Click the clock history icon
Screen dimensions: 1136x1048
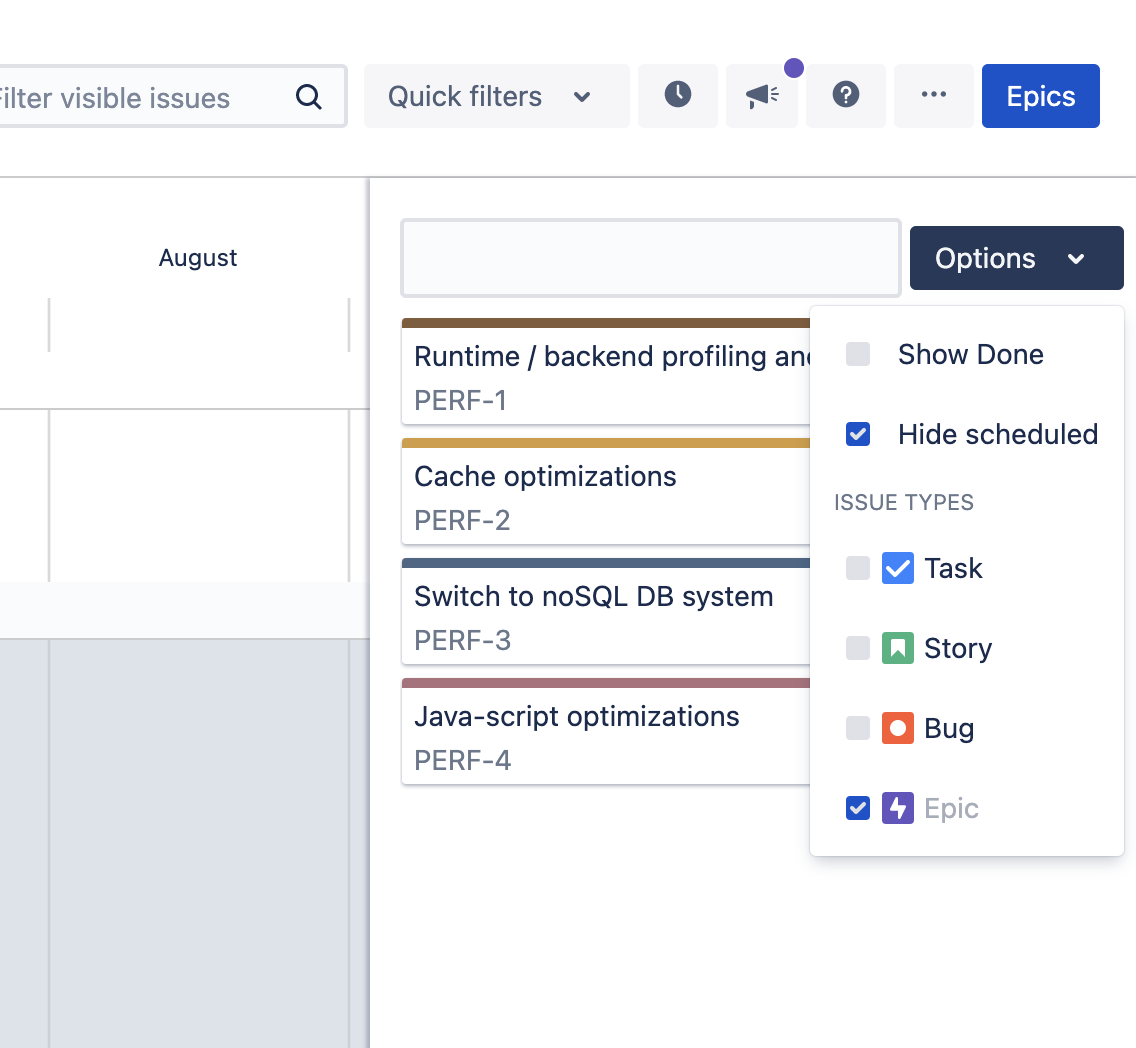(678, 96)
